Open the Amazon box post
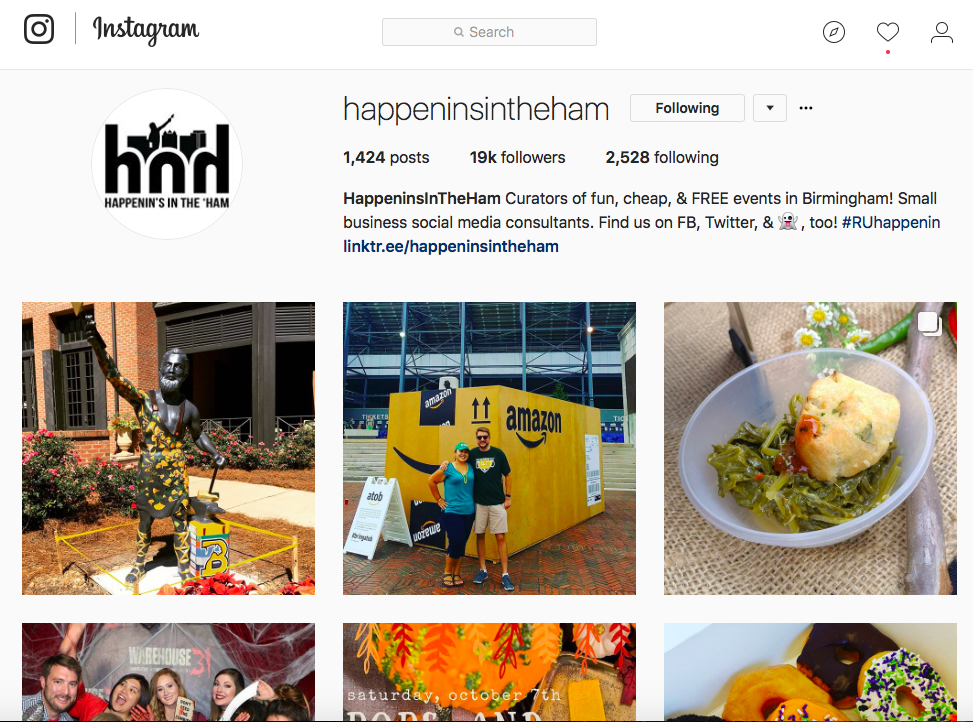 (489, 448)
